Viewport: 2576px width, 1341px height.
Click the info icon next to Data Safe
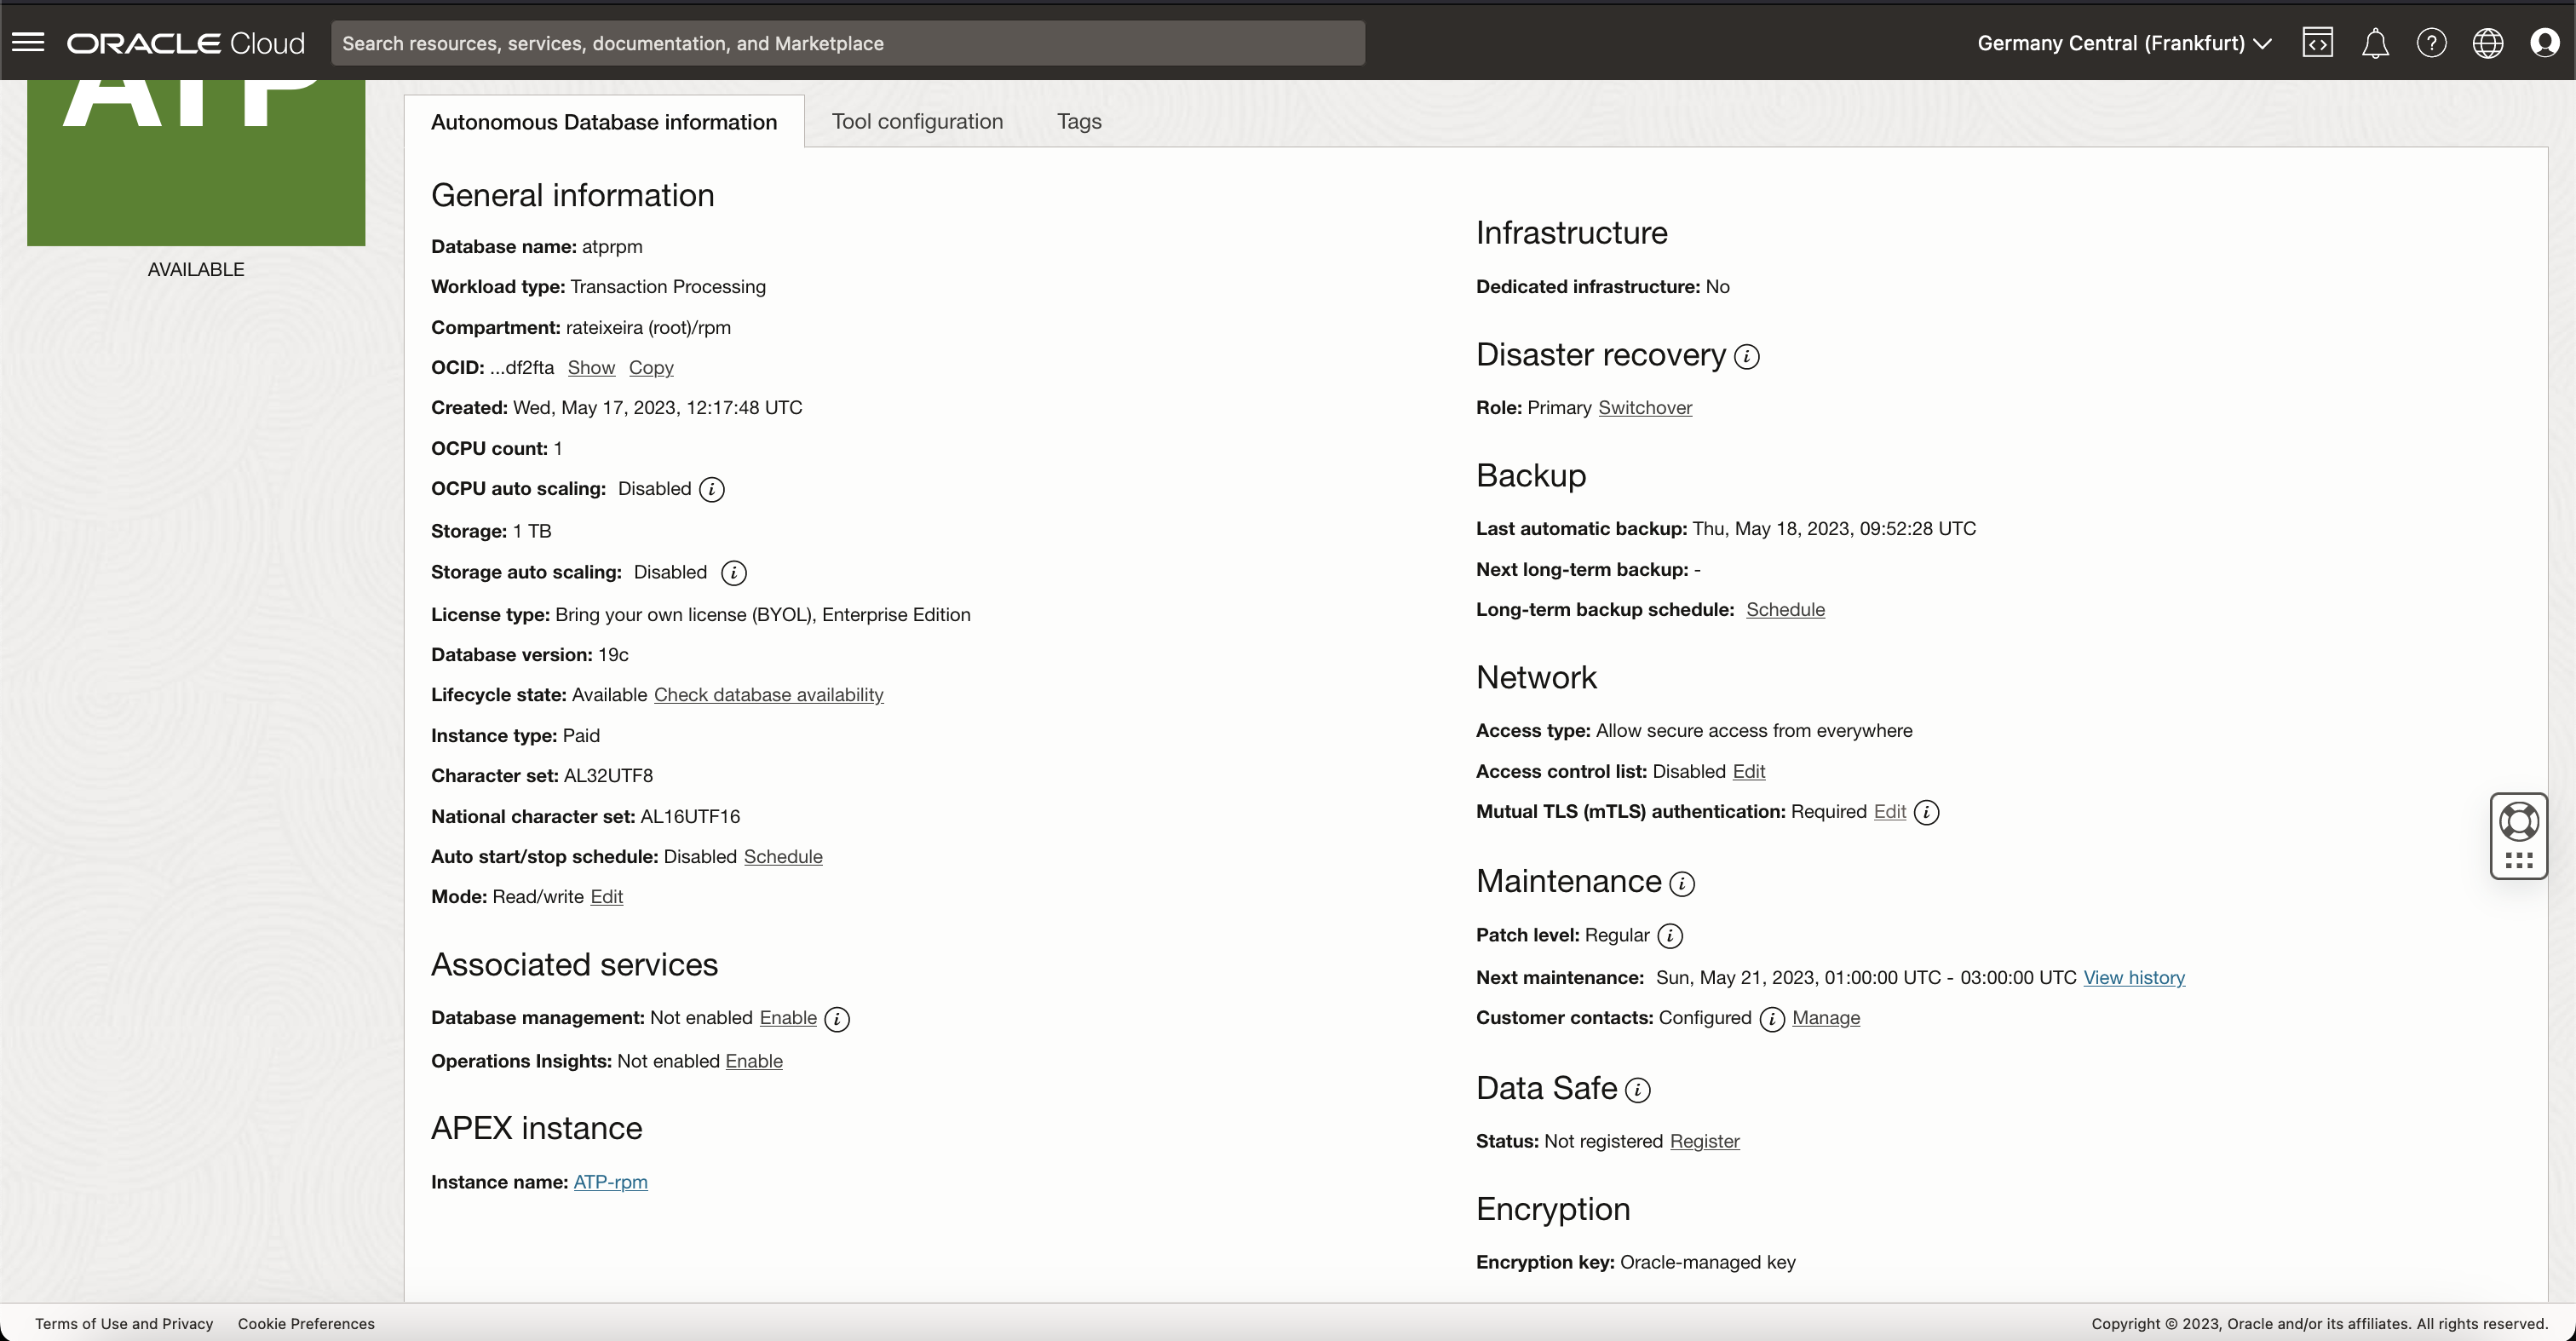(x=1637, y=1090)
